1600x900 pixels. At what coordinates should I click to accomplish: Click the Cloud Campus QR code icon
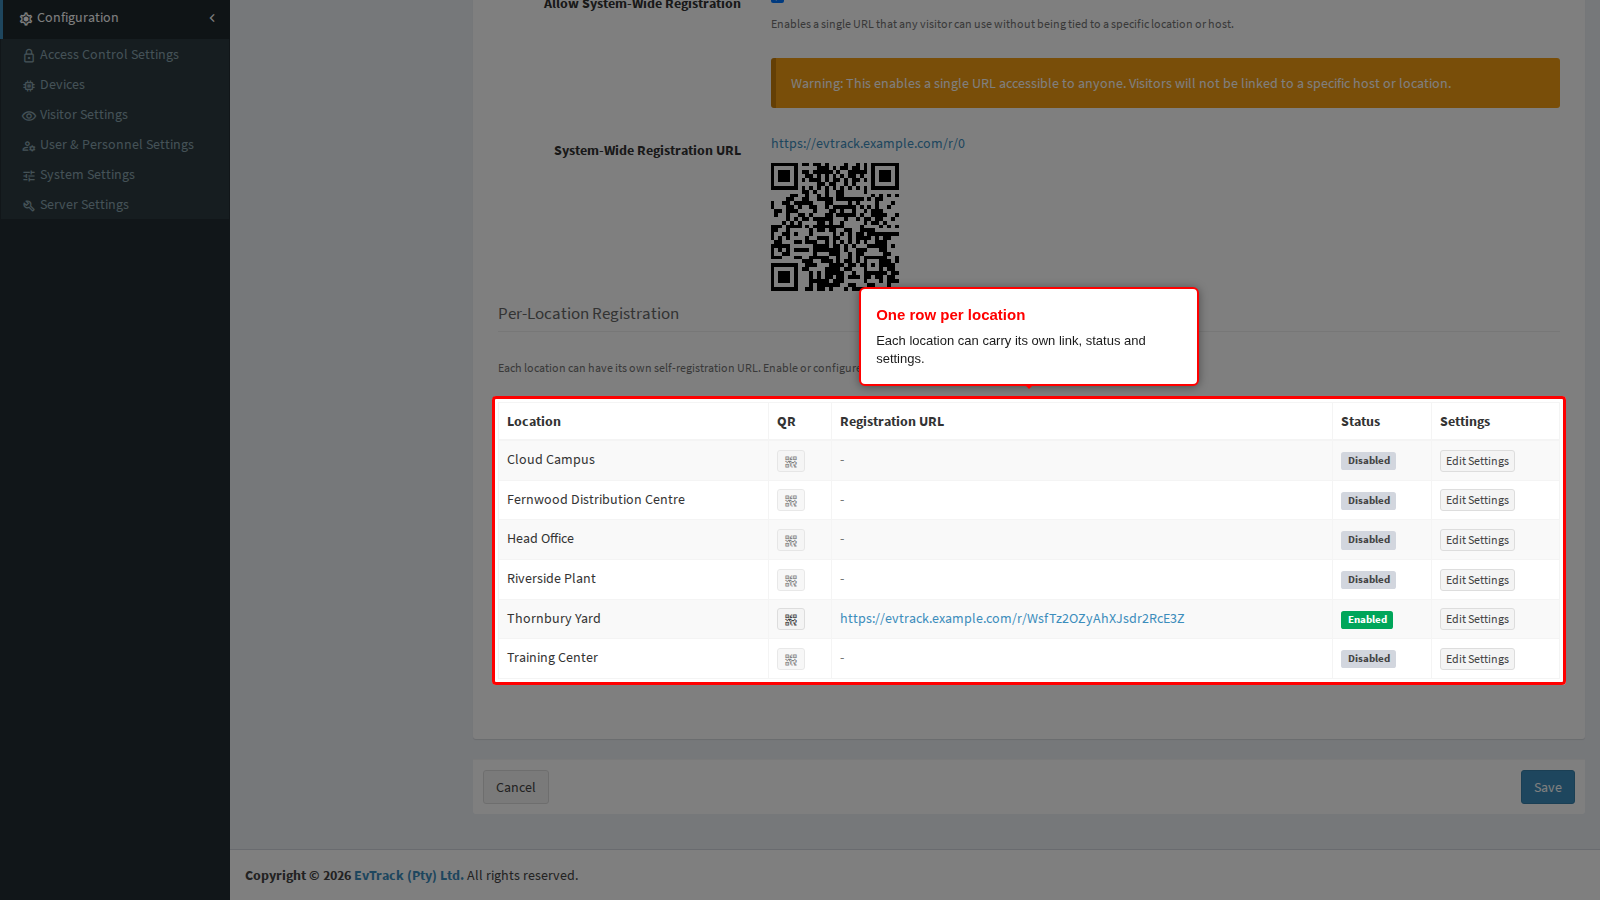(x=791, y=461)
